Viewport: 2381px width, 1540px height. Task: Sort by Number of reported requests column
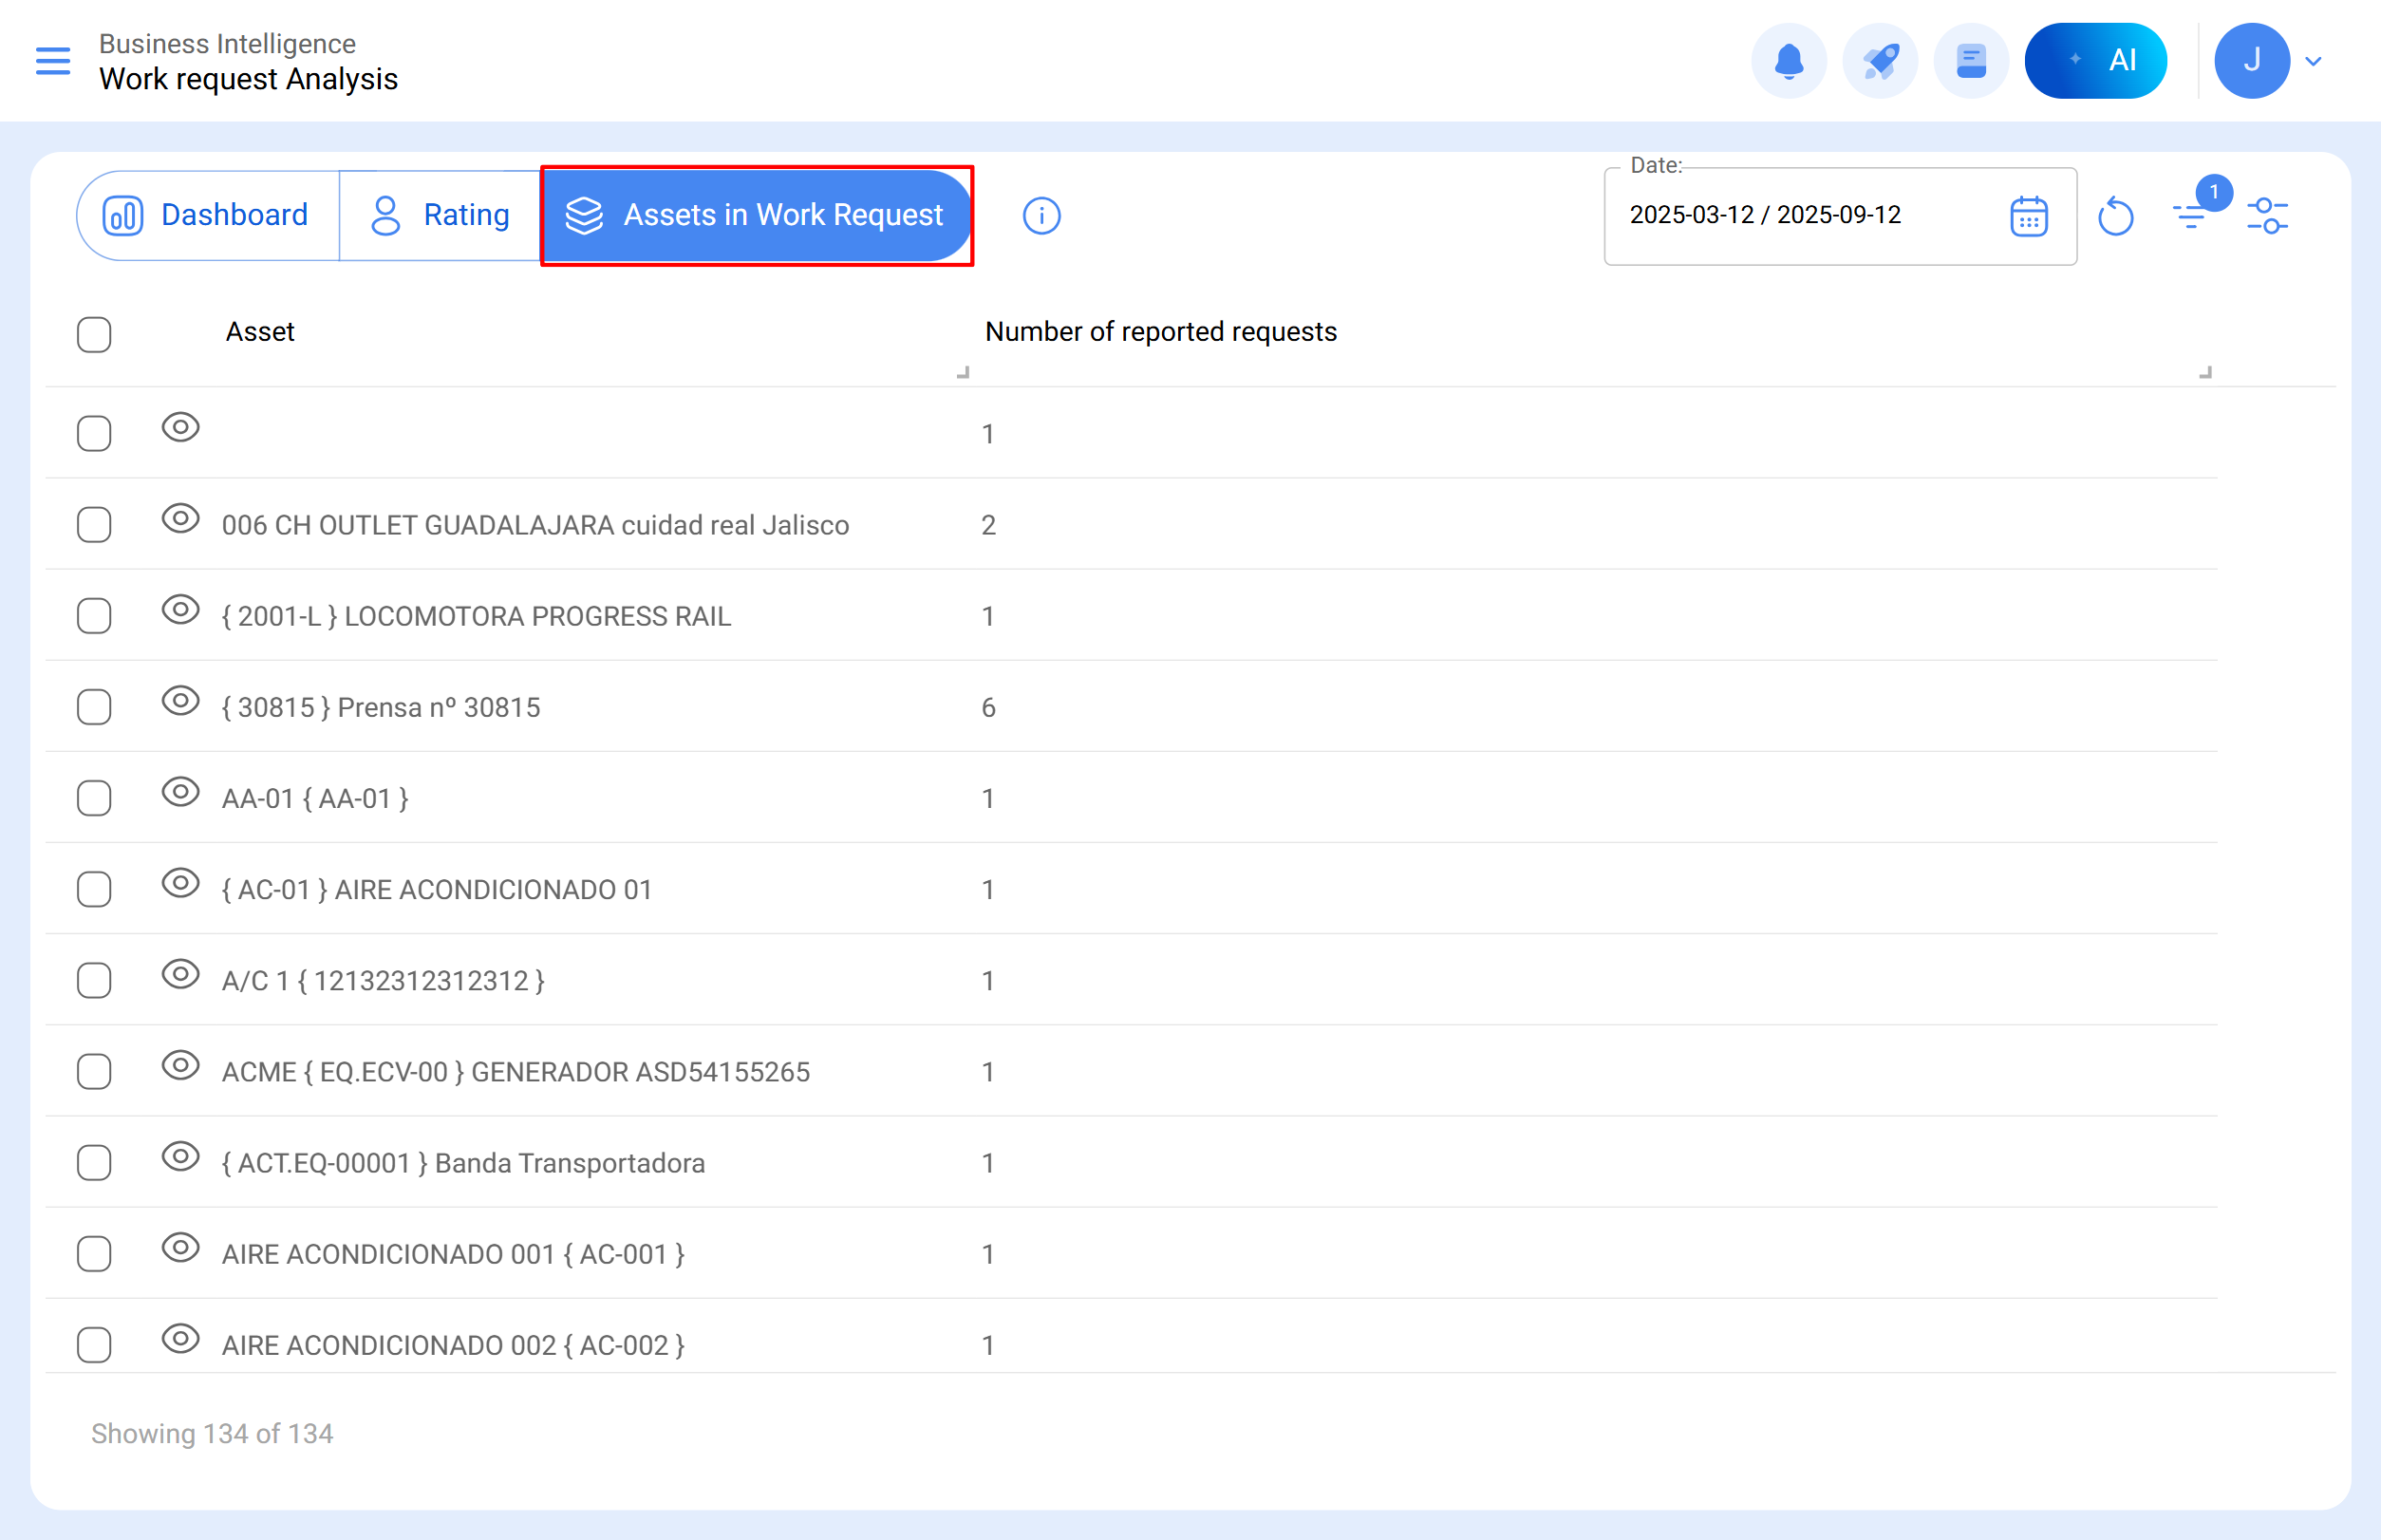point(1161,331)
